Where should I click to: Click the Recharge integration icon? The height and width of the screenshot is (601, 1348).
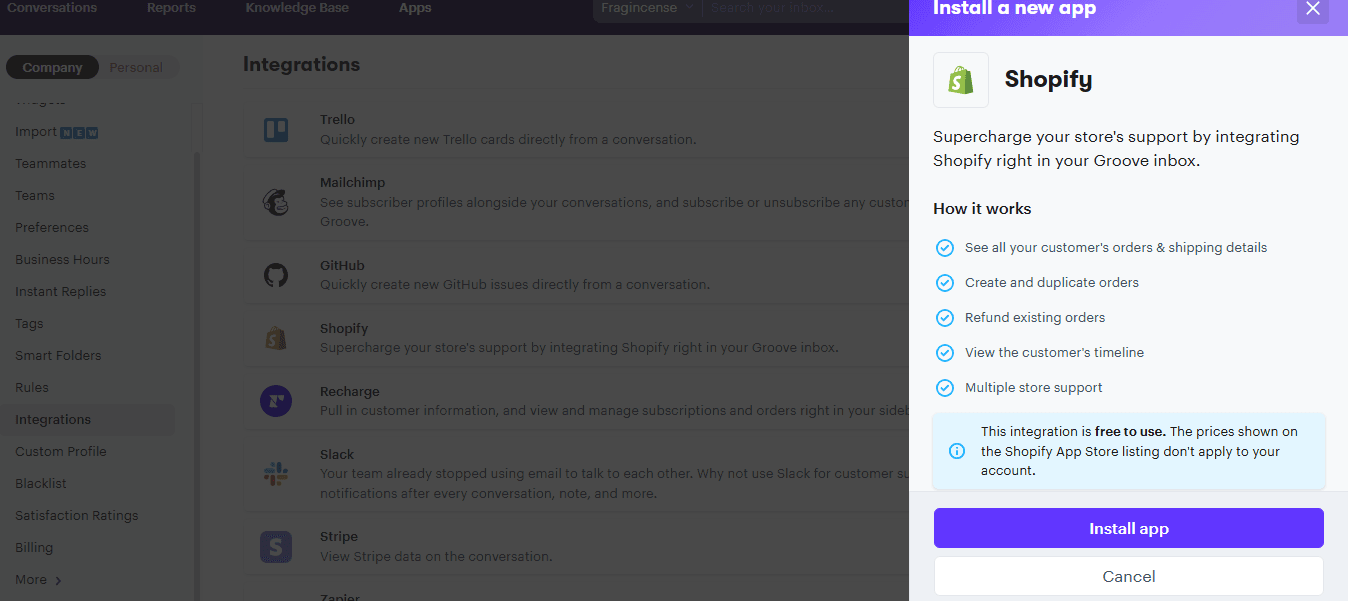pos(276,400)
